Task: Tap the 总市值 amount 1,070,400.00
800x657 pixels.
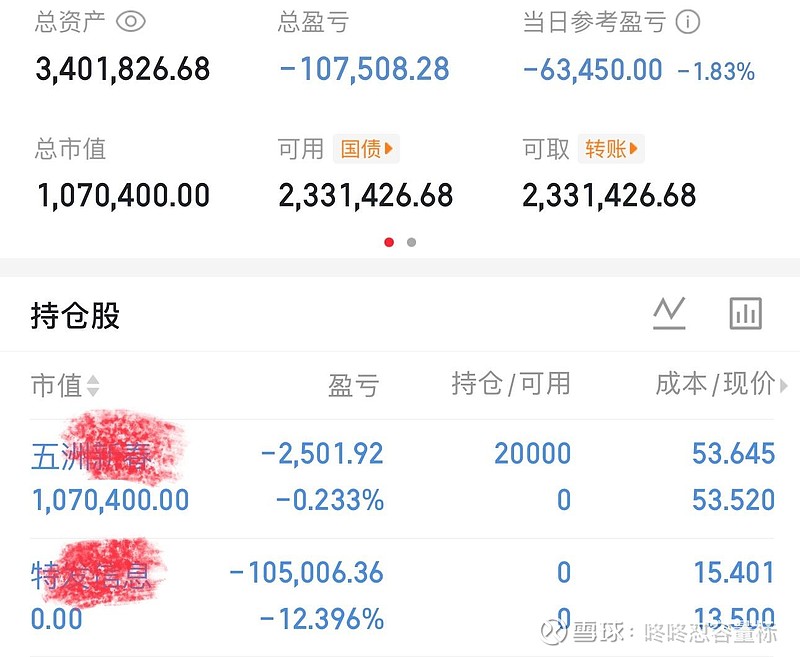Action: tap(123, 195)
